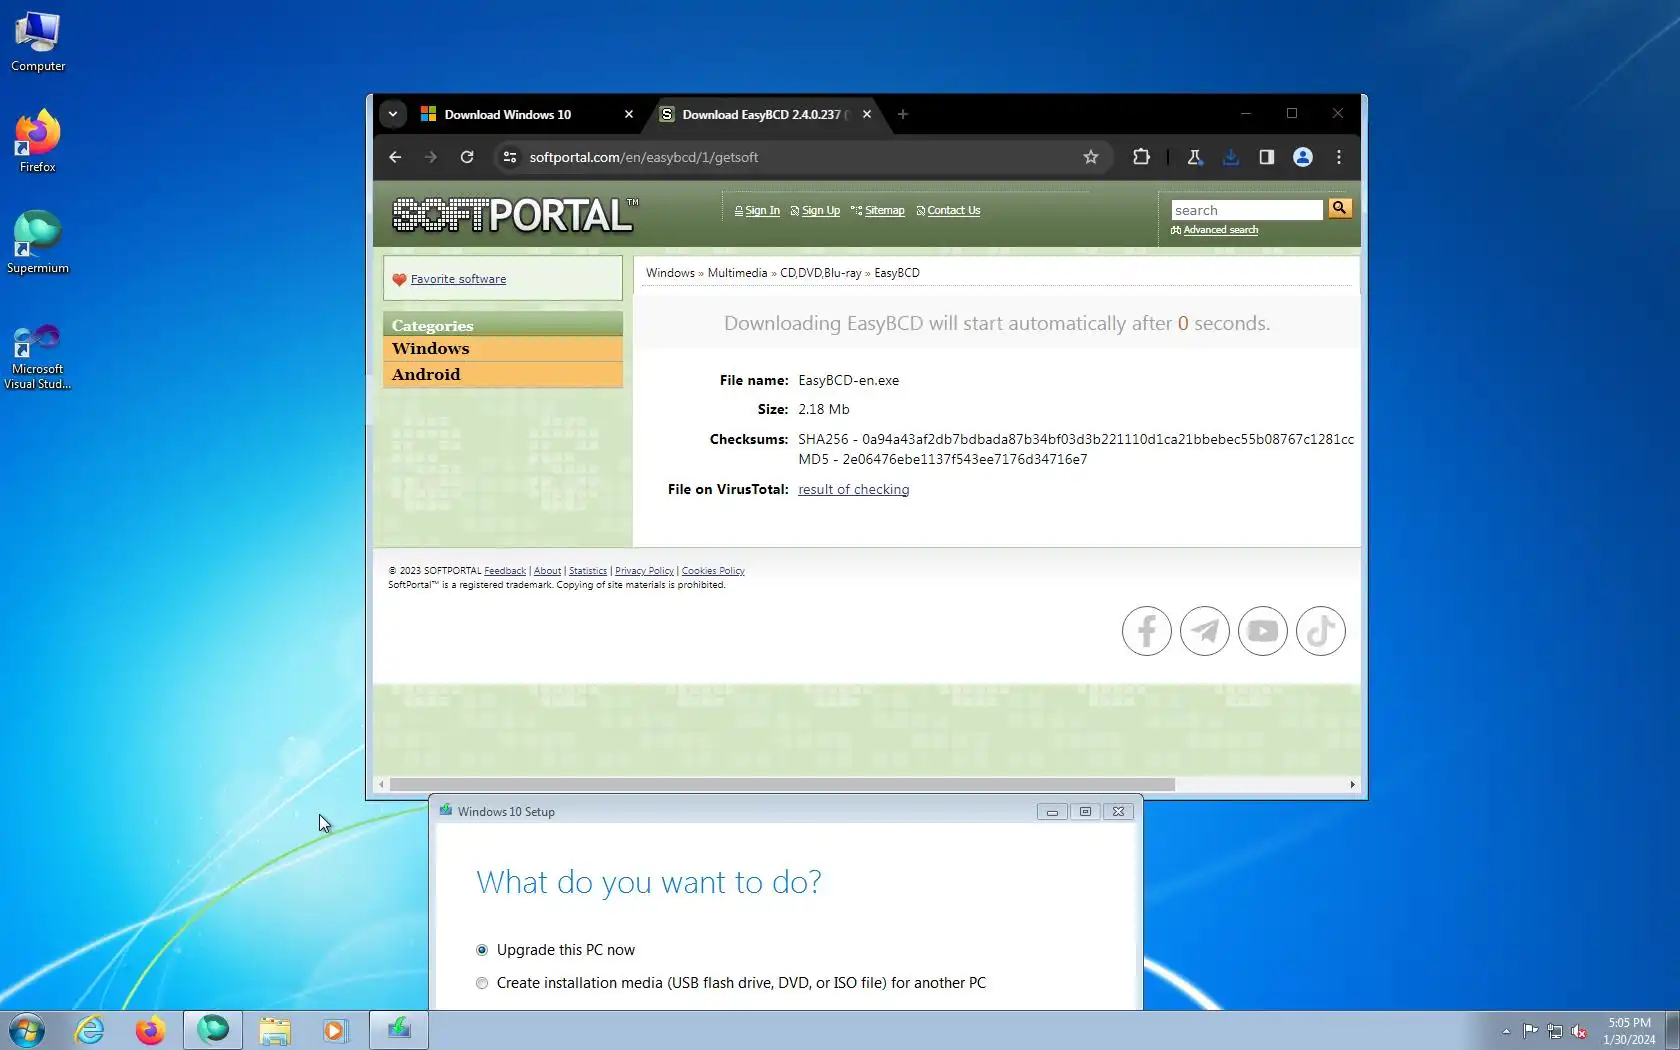1680x1050 pixels.
Task: Open SoftPortal's YouTube channel icon
Action: pyautogui.click(x=1263, y=631)
